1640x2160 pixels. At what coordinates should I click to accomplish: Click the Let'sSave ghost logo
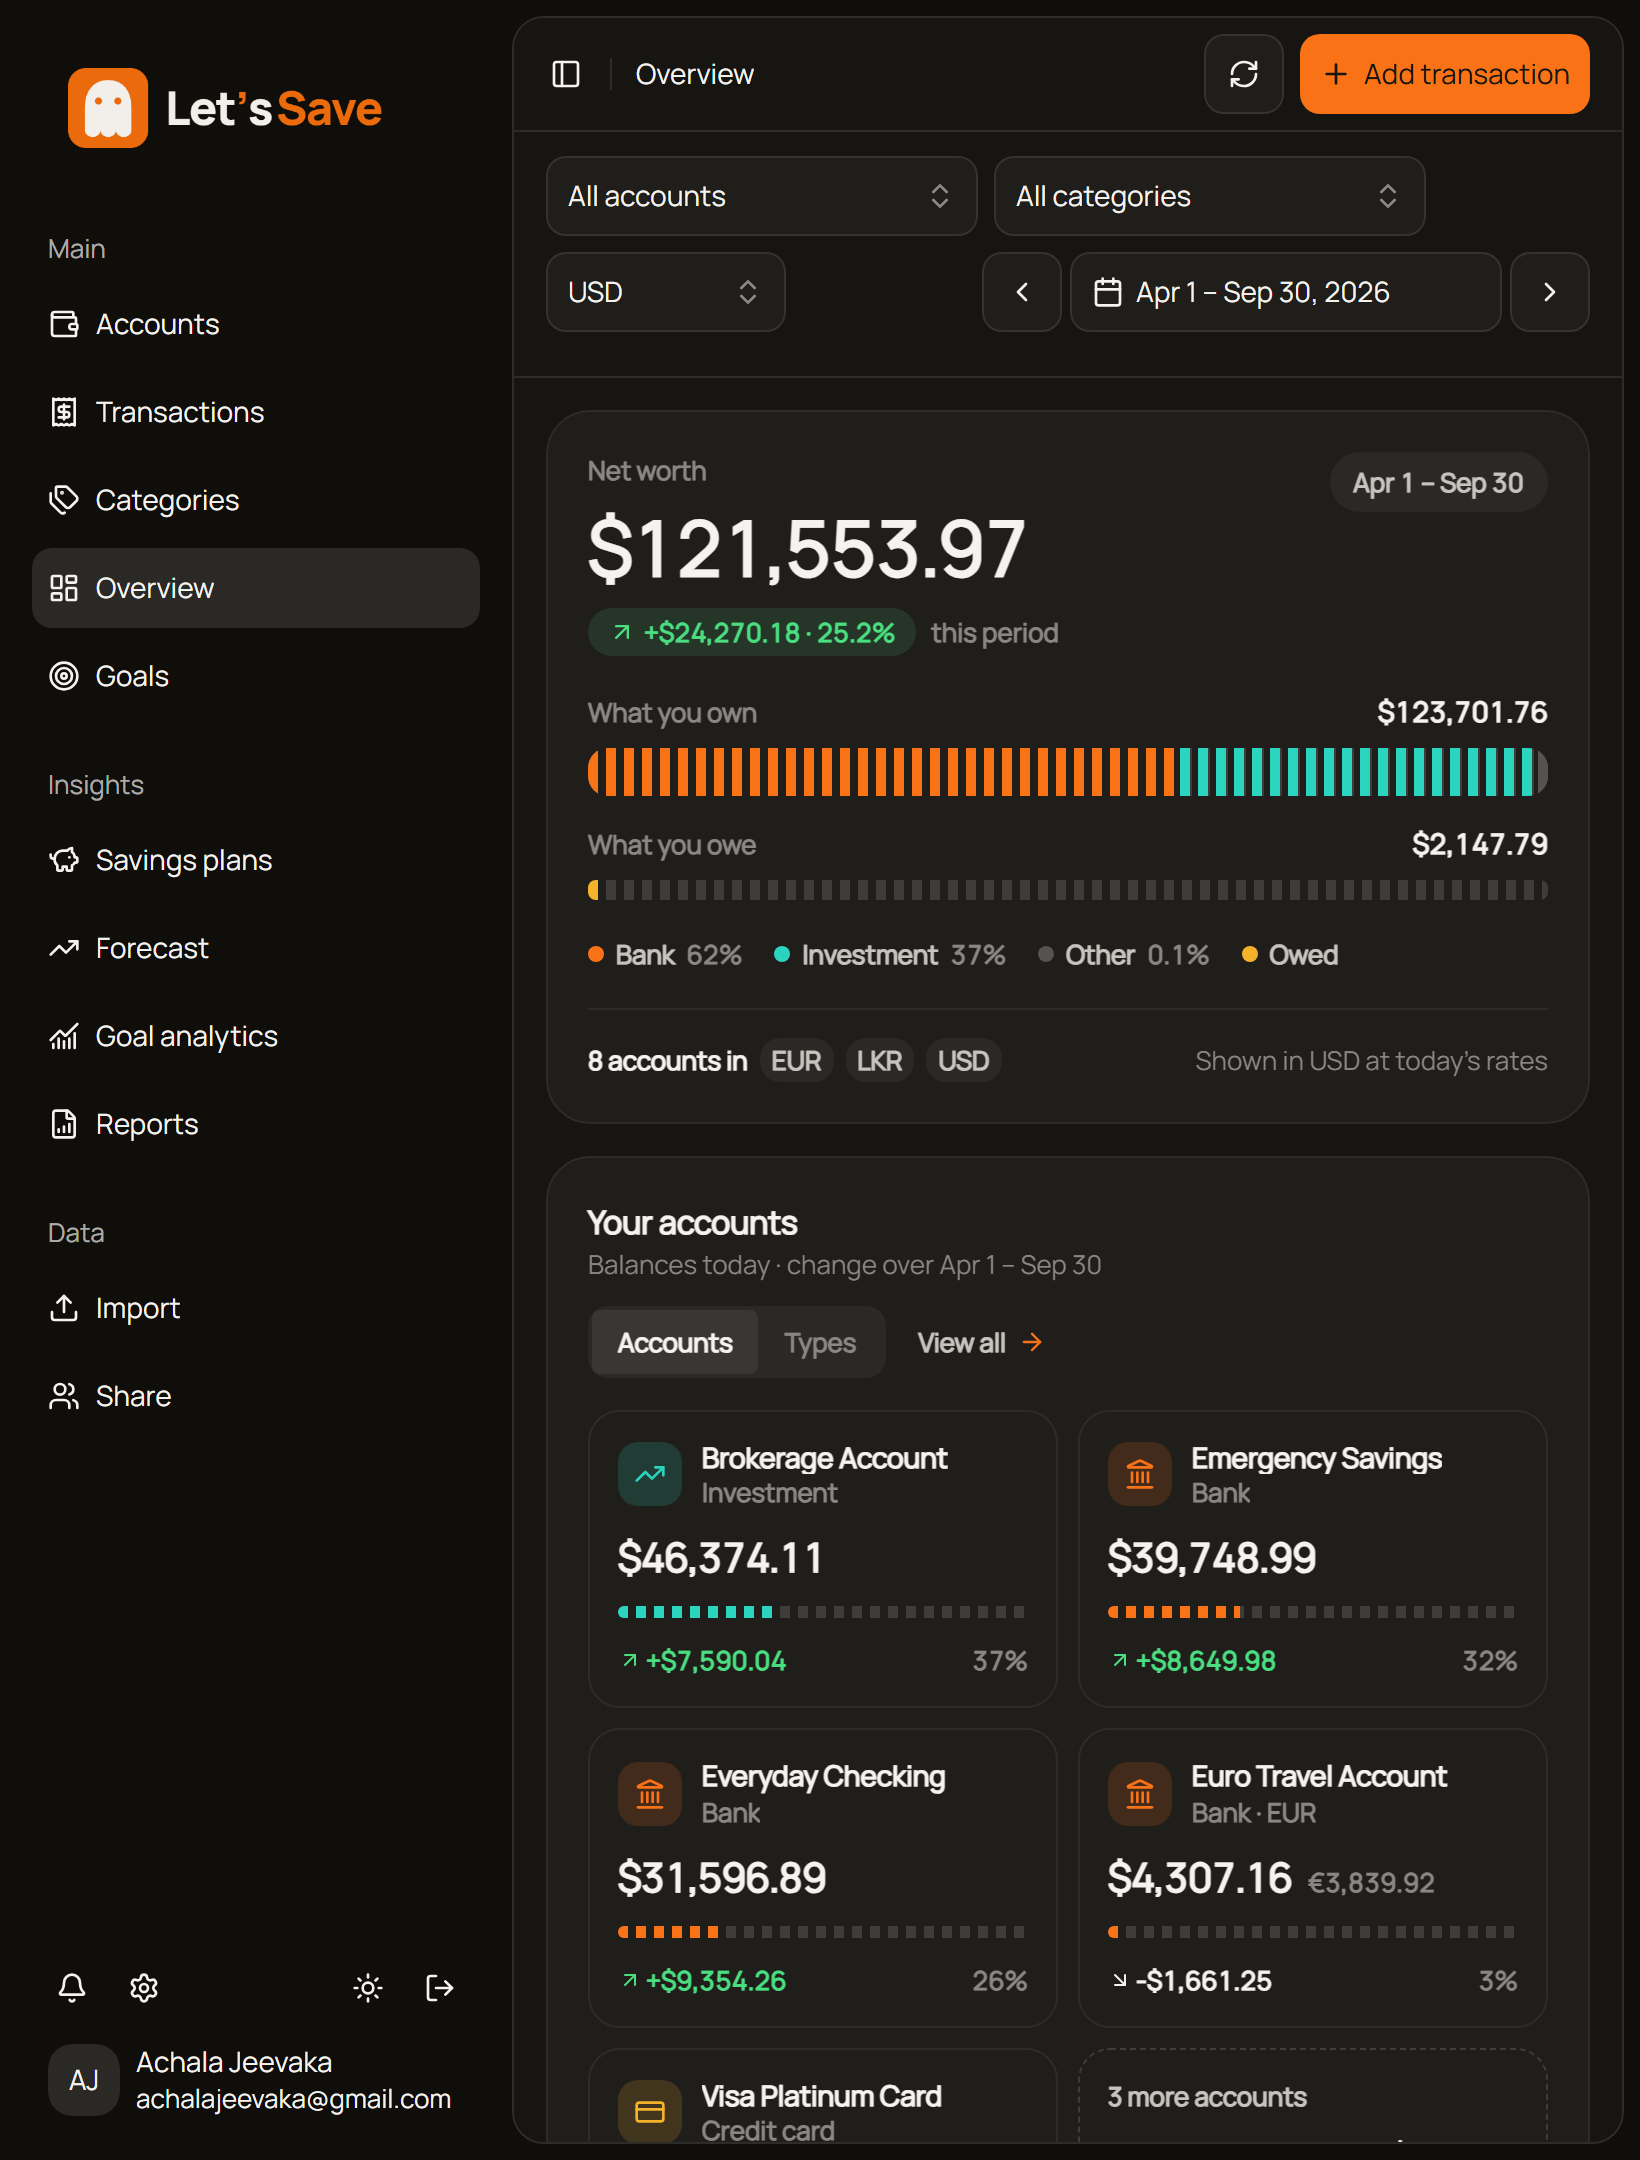(108, 108)
